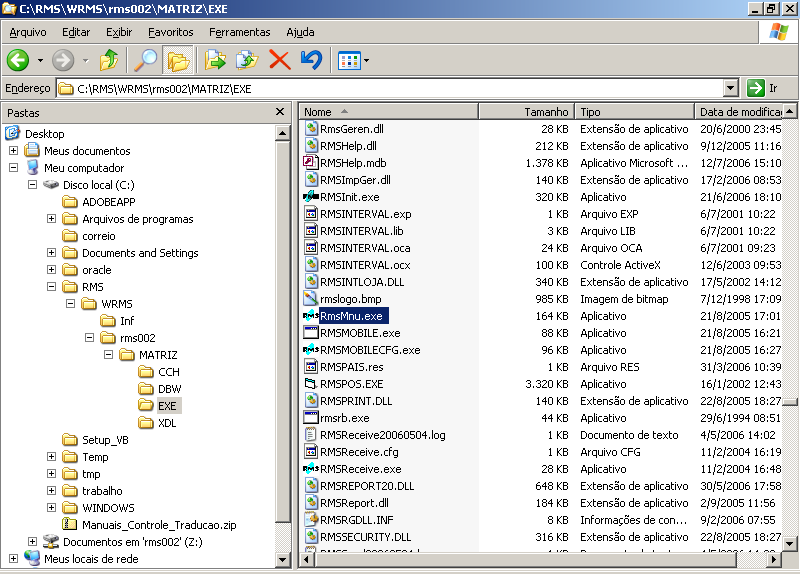Select the RMSRGDLL.INF file icon
The image size is (800, 574).
tap(311, 519)
